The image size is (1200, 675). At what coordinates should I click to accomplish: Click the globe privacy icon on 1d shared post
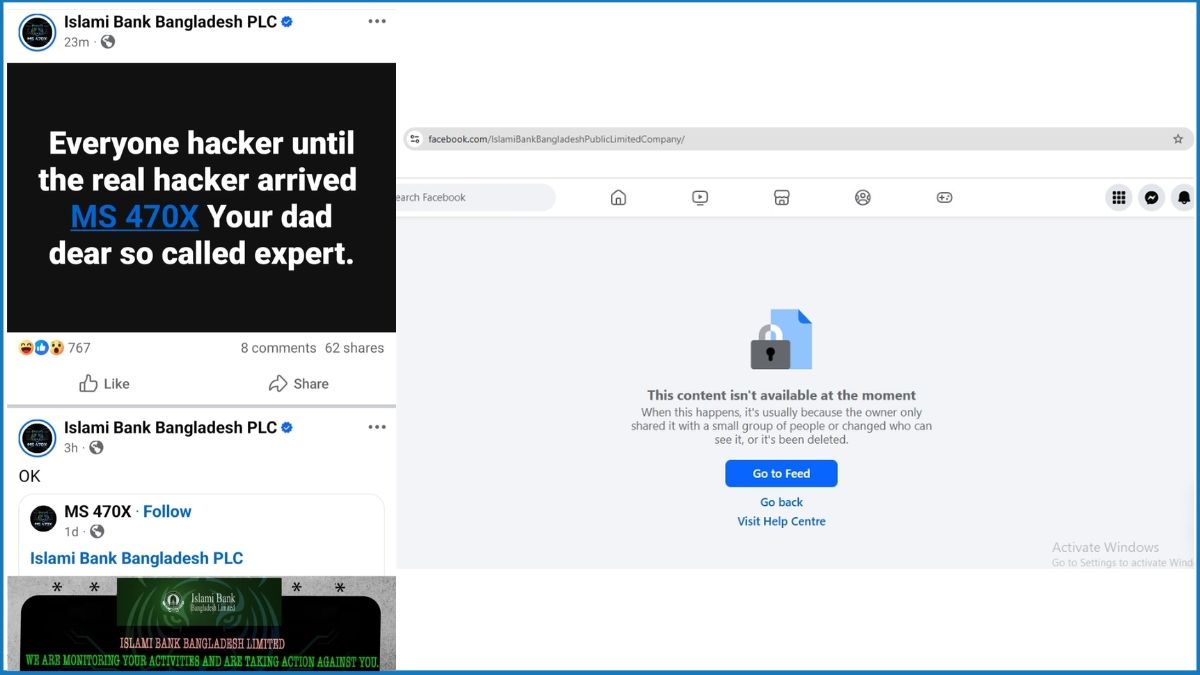(x=97, y=532)
